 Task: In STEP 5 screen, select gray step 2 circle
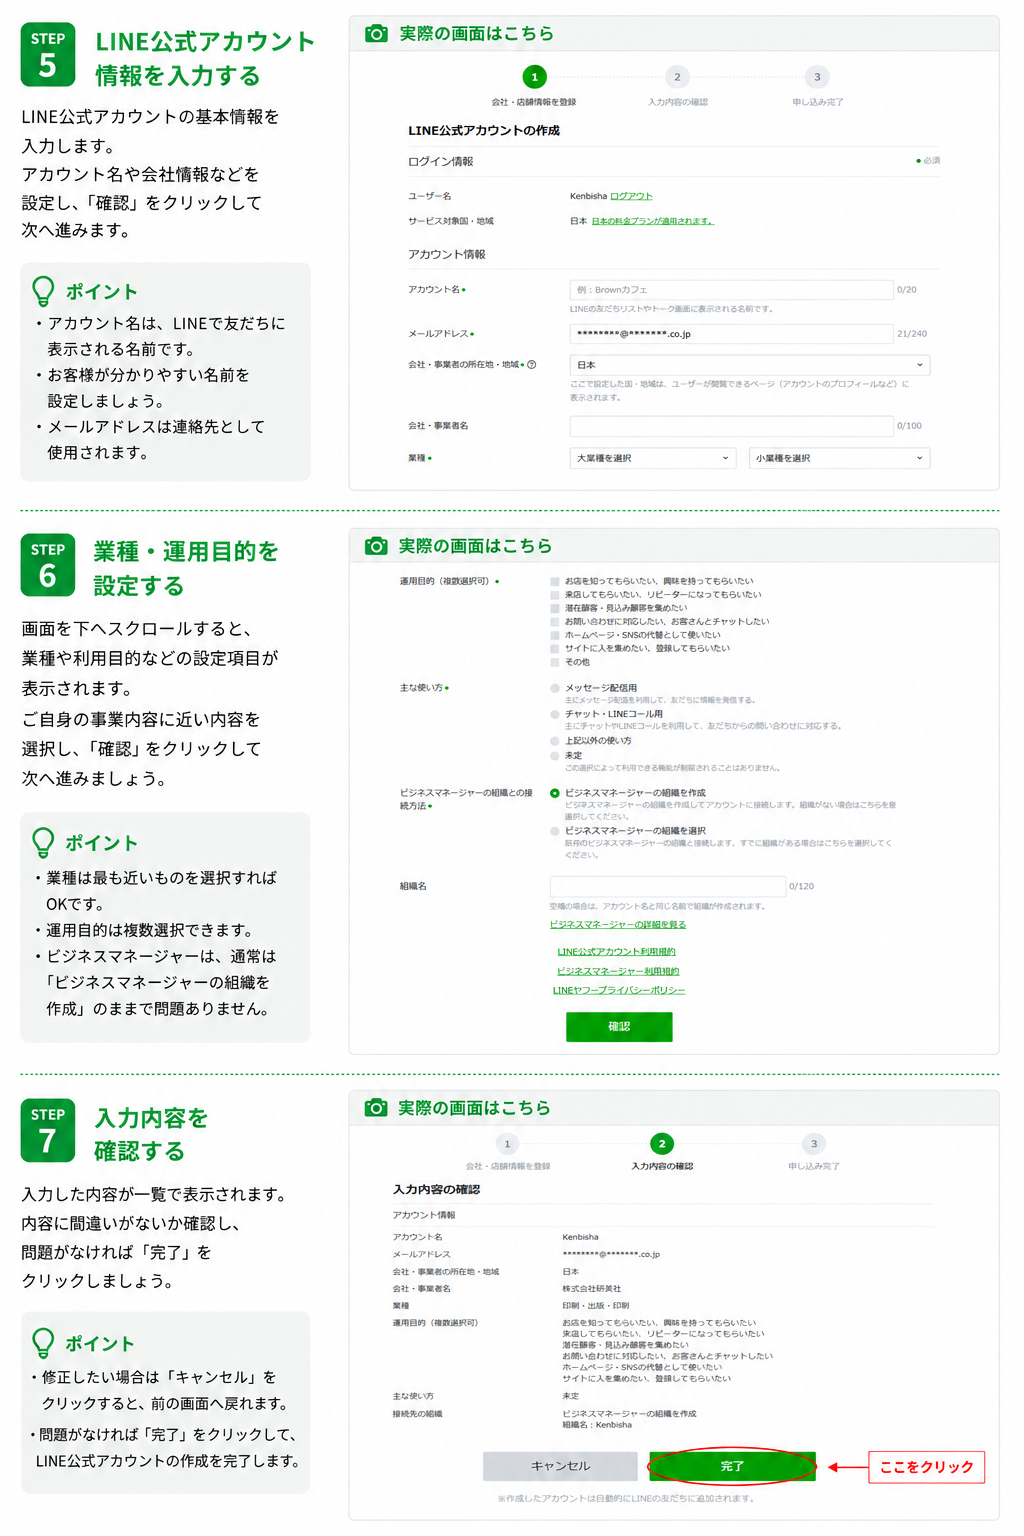tap(677, 77)
